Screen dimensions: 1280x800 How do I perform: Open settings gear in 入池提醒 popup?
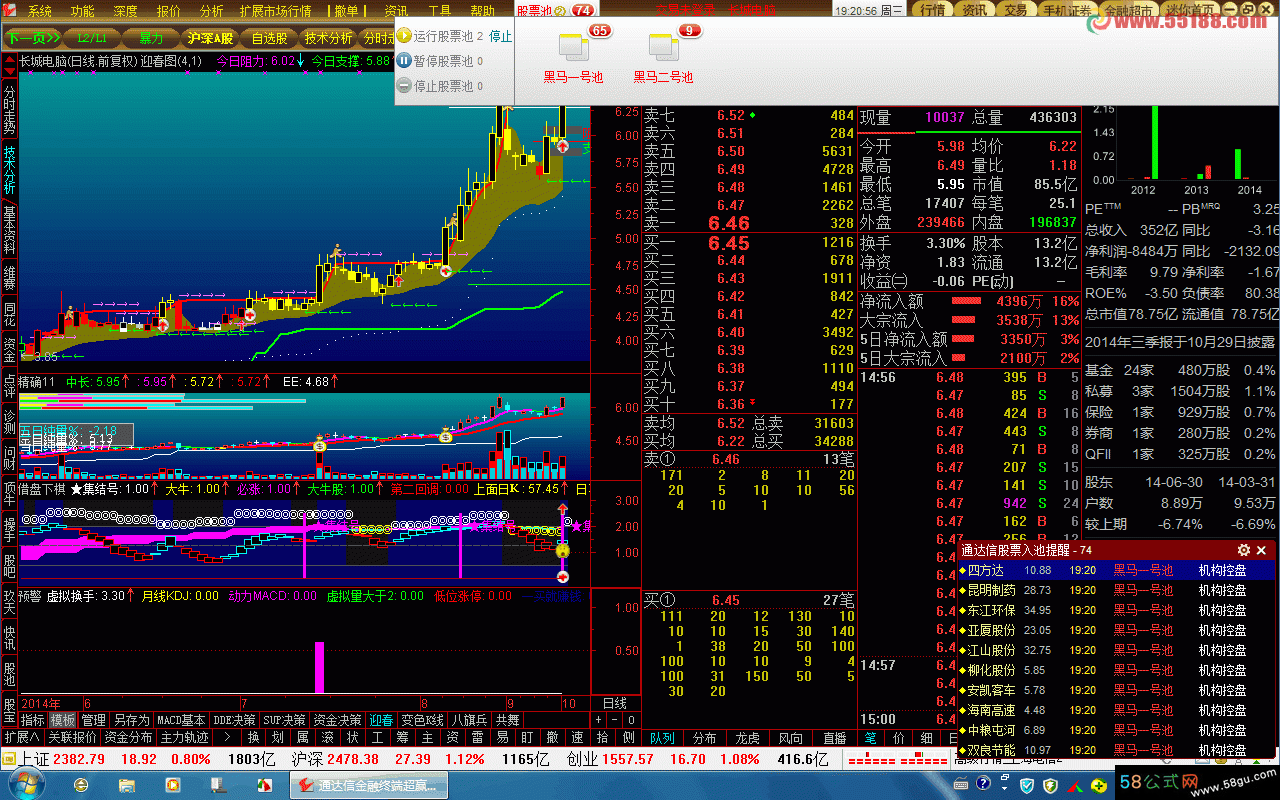click(x=1244, y=550)
